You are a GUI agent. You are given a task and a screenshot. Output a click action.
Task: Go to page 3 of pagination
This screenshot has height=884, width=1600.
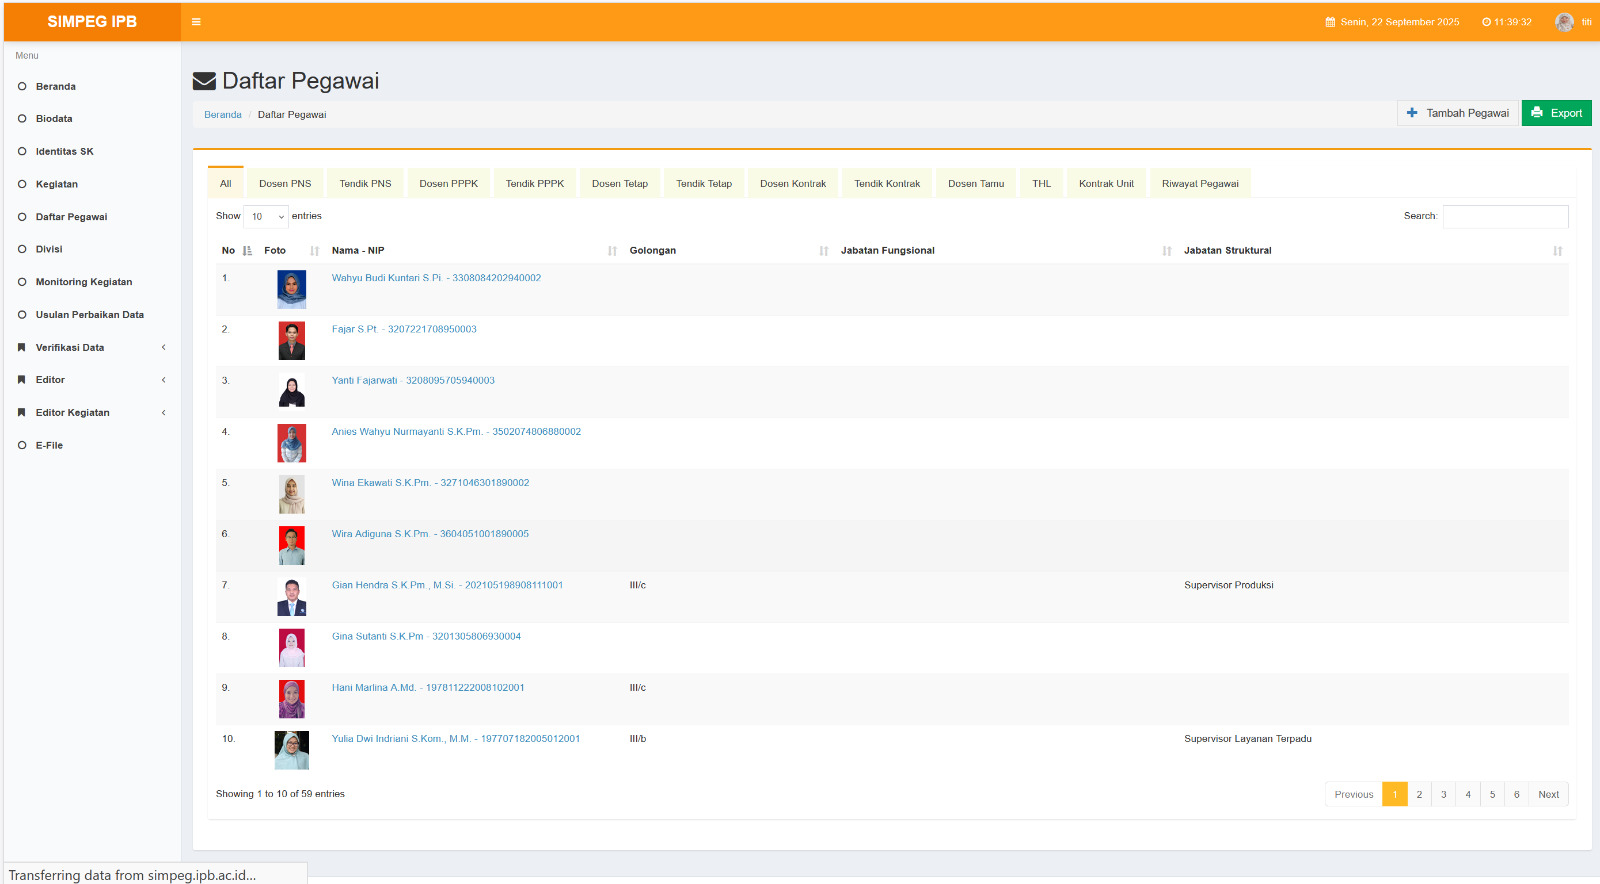pos(1443,794)
